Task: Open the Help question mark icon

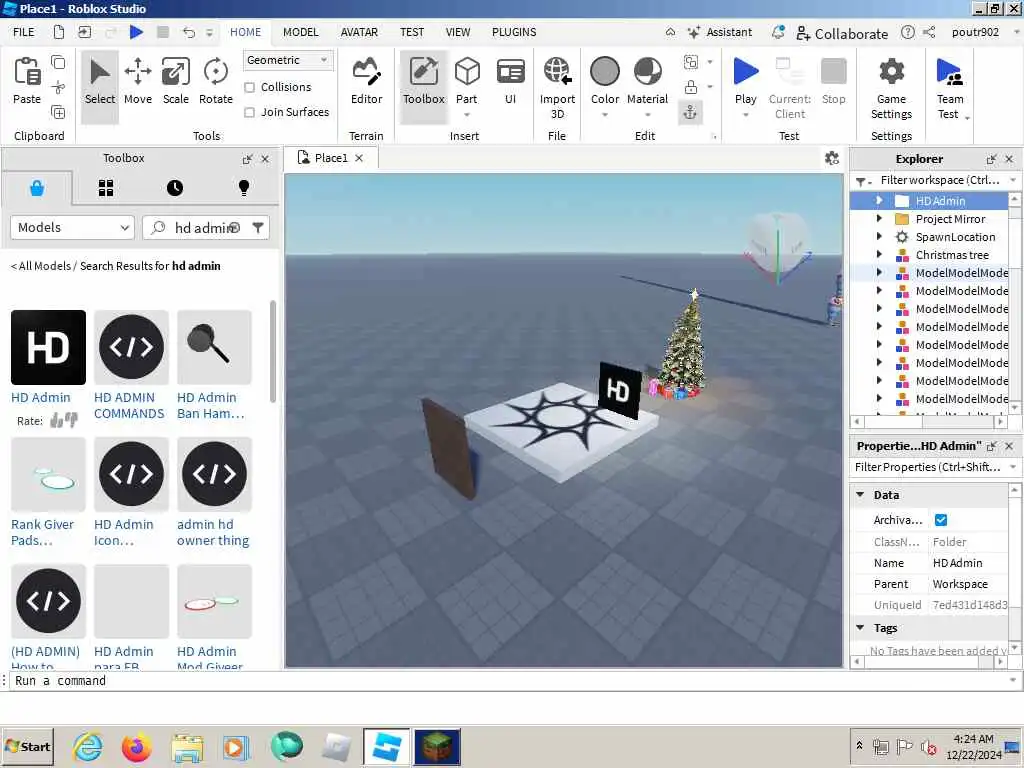Action: click(x=908, y=32)
